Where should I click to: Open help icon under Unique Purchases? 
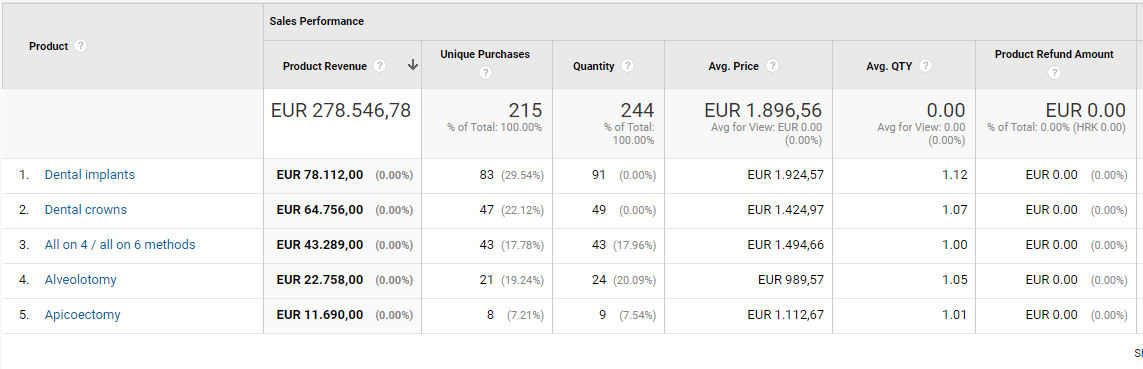coord(485,73)
